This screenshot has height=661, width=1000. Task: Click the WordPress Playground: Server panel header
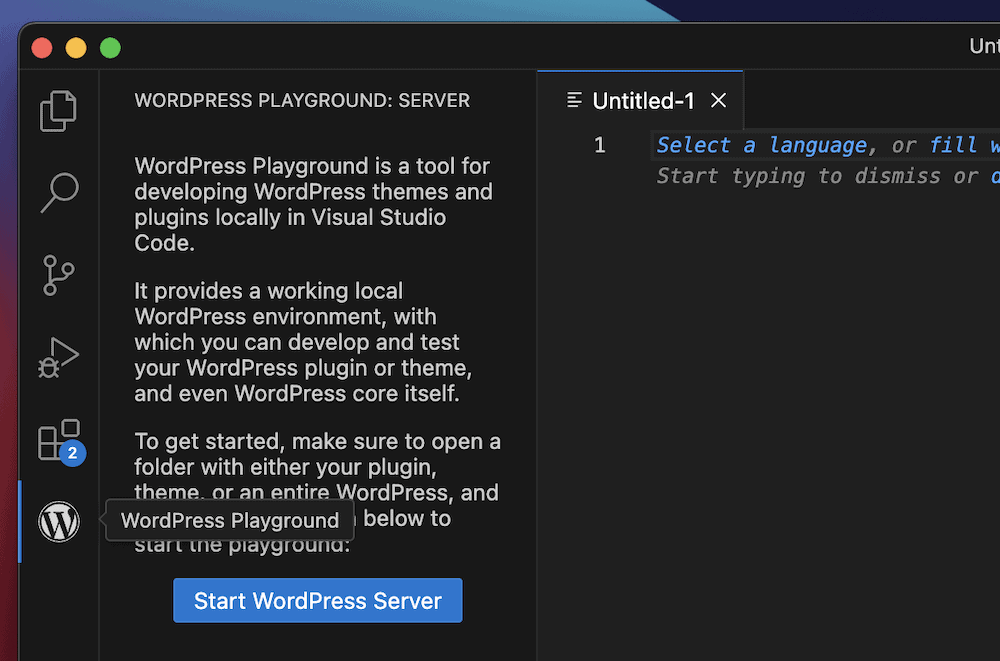[x=302, y=100]
